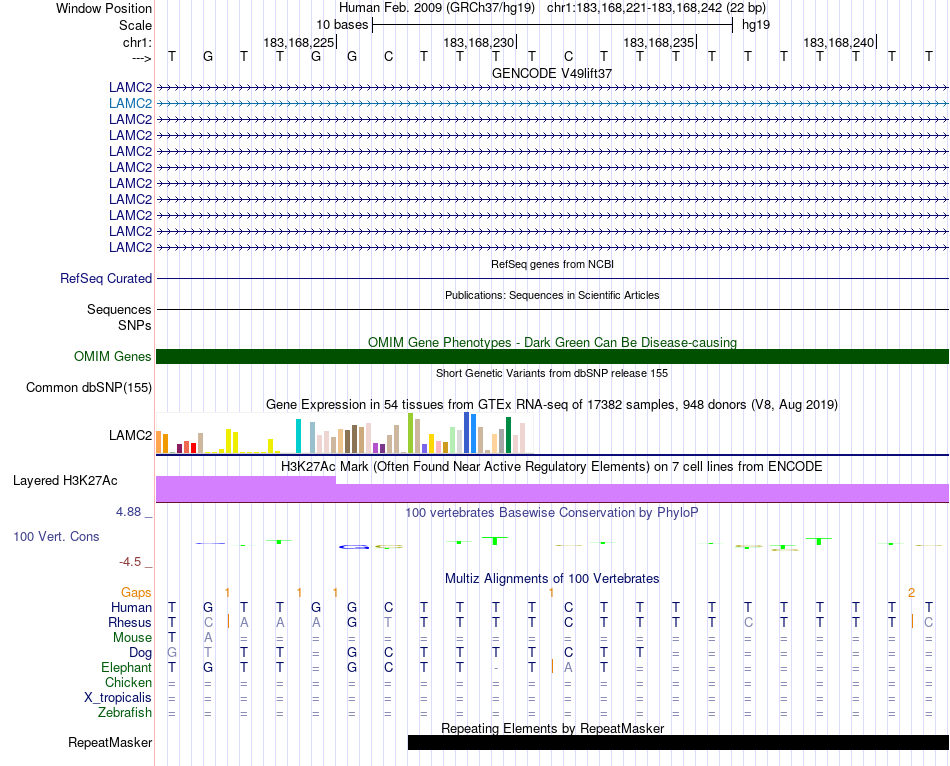Click the LAMC2 label beside GTEx chart
Screen dimensions: 950x766
[x=130, y=436]
